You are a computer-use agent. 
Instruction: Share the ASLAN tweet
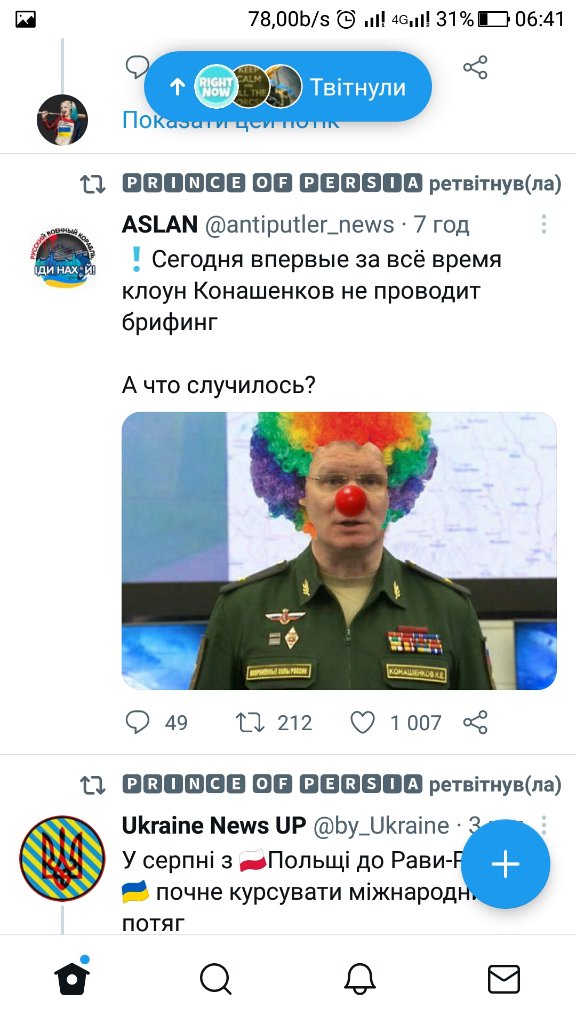(x=475, y=722)
